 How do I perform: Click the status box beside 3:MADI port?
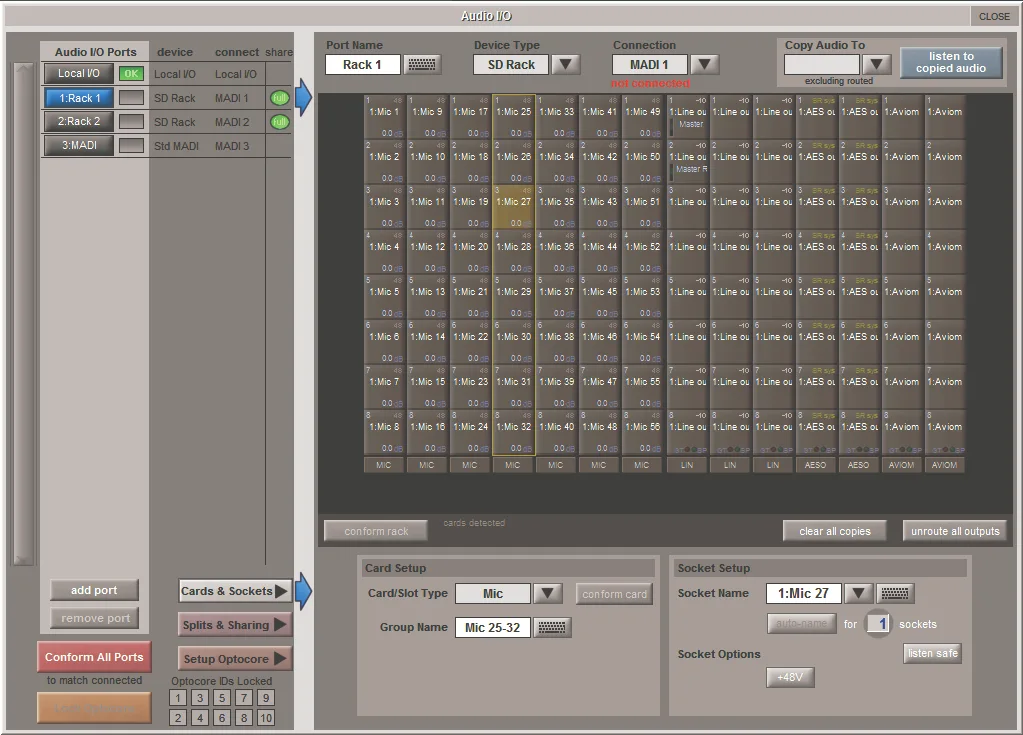(131, 145)
